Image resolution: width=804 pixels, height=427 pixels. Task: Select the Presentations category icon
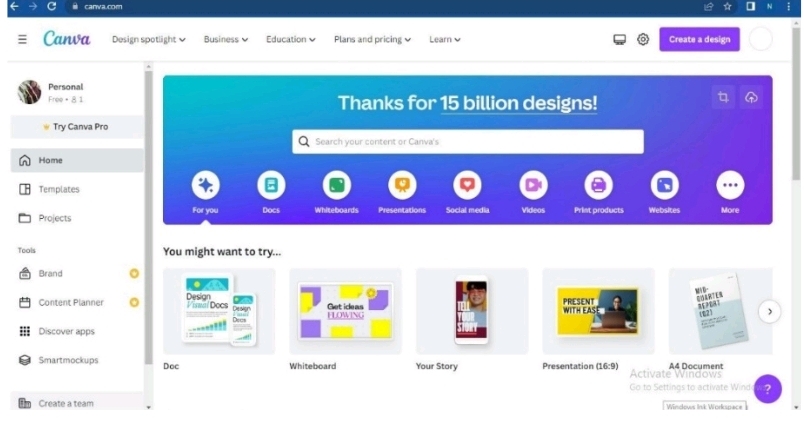(x=403, y=185)
